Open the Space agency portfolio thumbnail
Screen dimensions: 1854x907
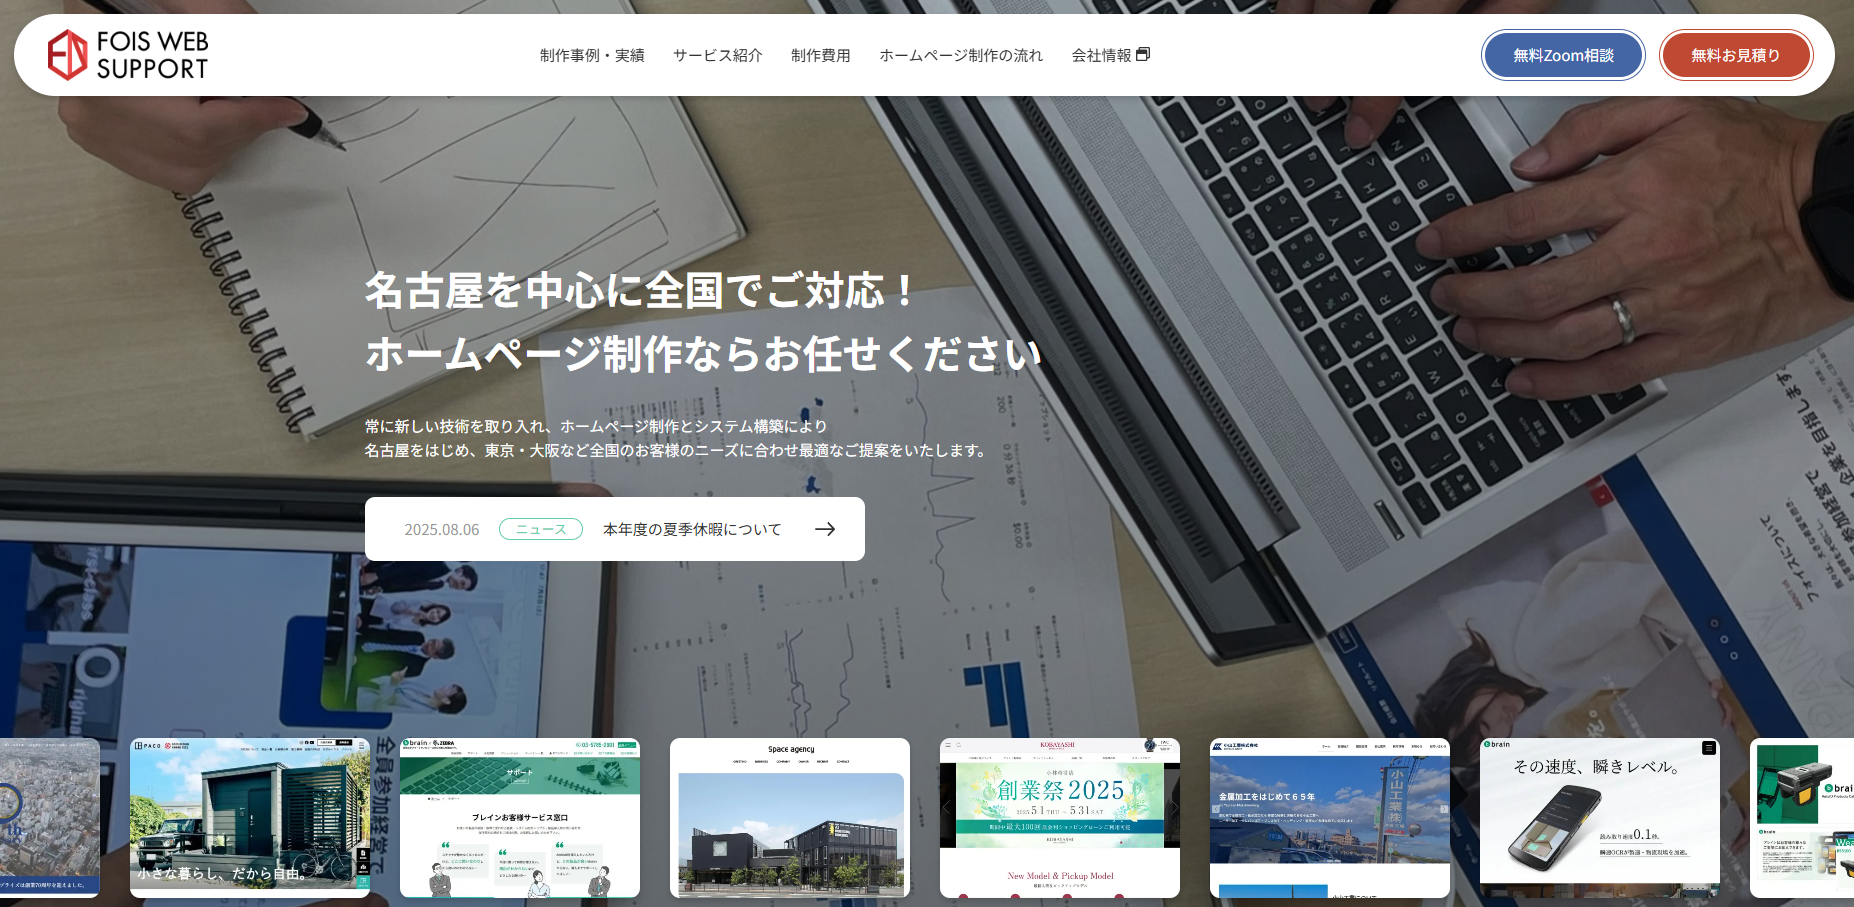(x=790, y=817)
